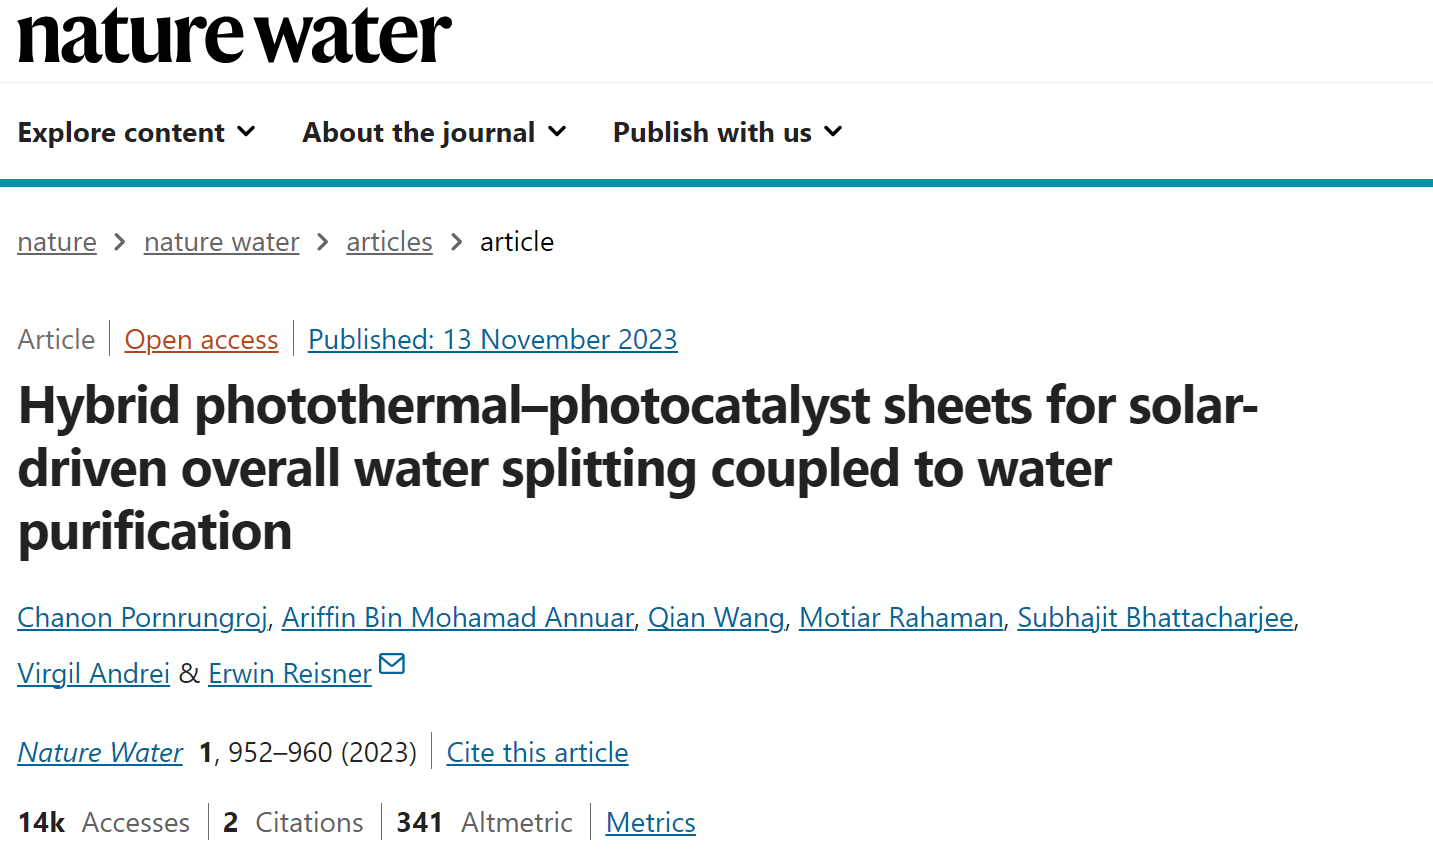Image resolution: width=1433 pixels, height=868 pixels.
Task: Open author Virgil Andrei's details
Action: click(x=94, y=674)
